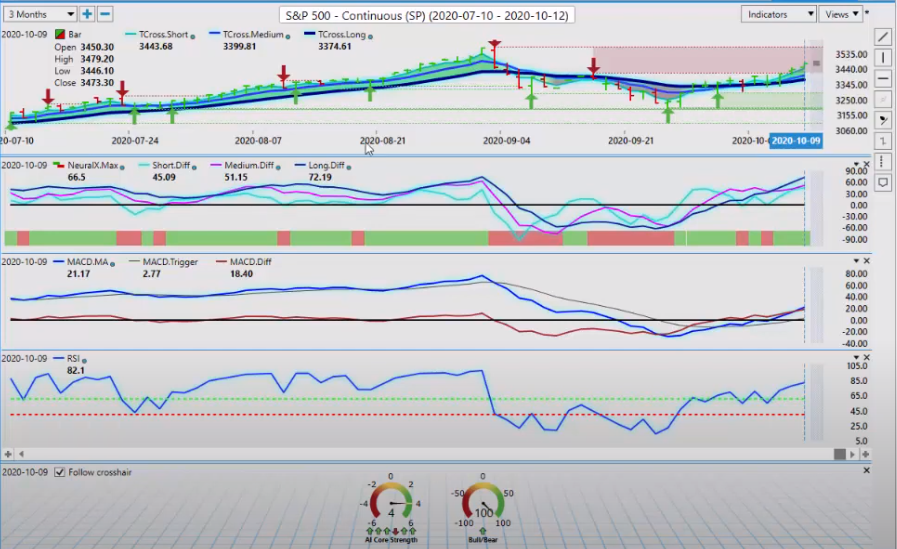Viewport: 897px width, 549px height.
Task: Select the horizontal line drawing tool
Action: (883, 78)
